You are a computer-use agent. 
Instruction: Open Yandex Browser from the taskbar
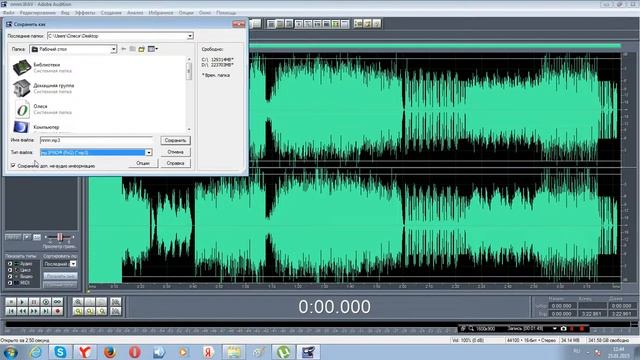85,352
